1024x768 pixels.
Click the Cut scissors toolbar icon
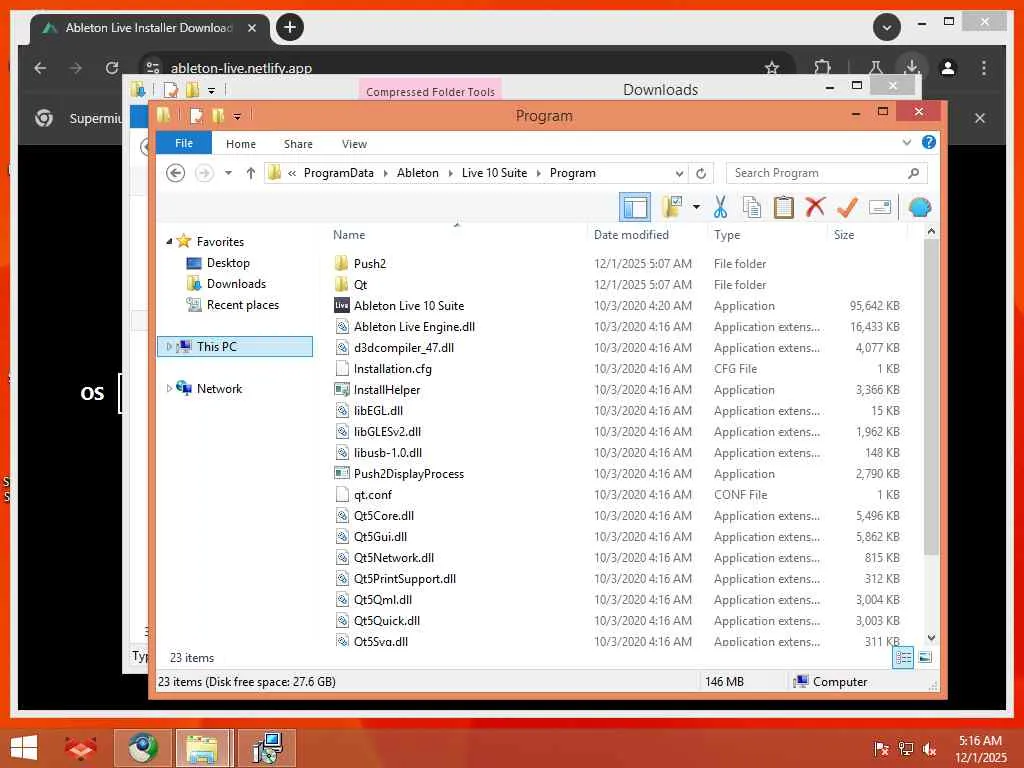click(720, 208)
